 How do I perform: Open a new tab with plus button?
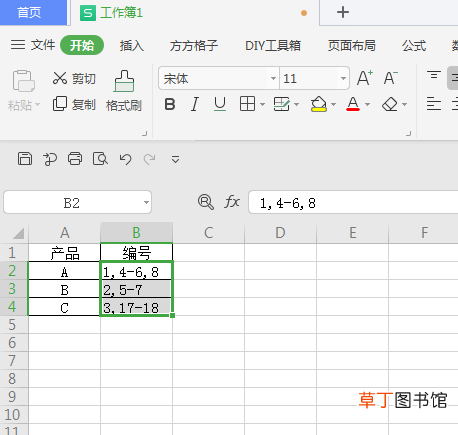[x=343, y=13]
